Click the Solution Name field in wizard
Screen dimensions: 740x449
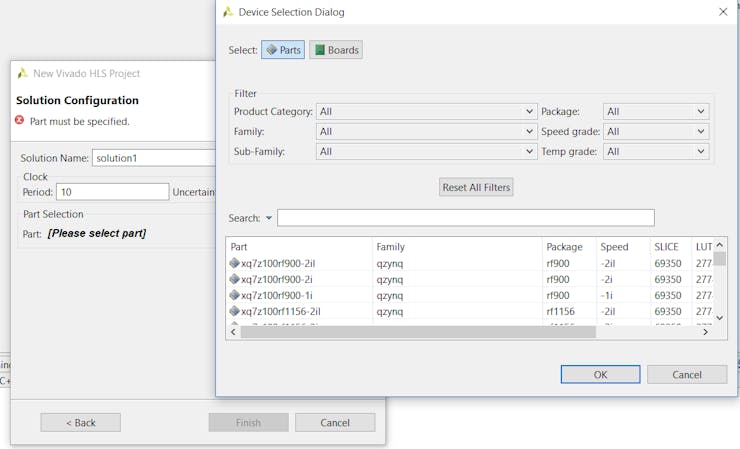154,158
